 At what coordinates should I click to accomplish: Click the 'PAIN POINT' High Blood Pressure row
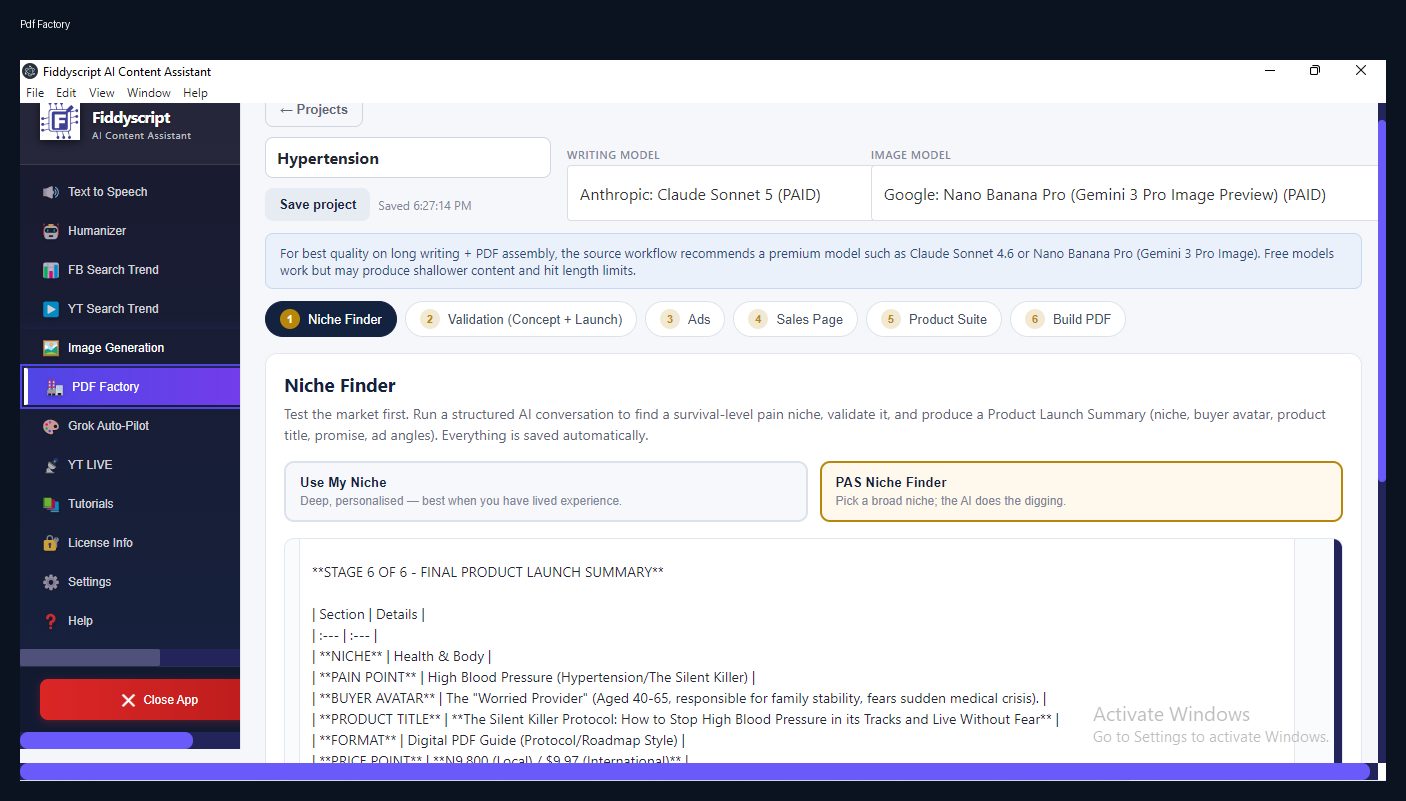coord(534,677)
